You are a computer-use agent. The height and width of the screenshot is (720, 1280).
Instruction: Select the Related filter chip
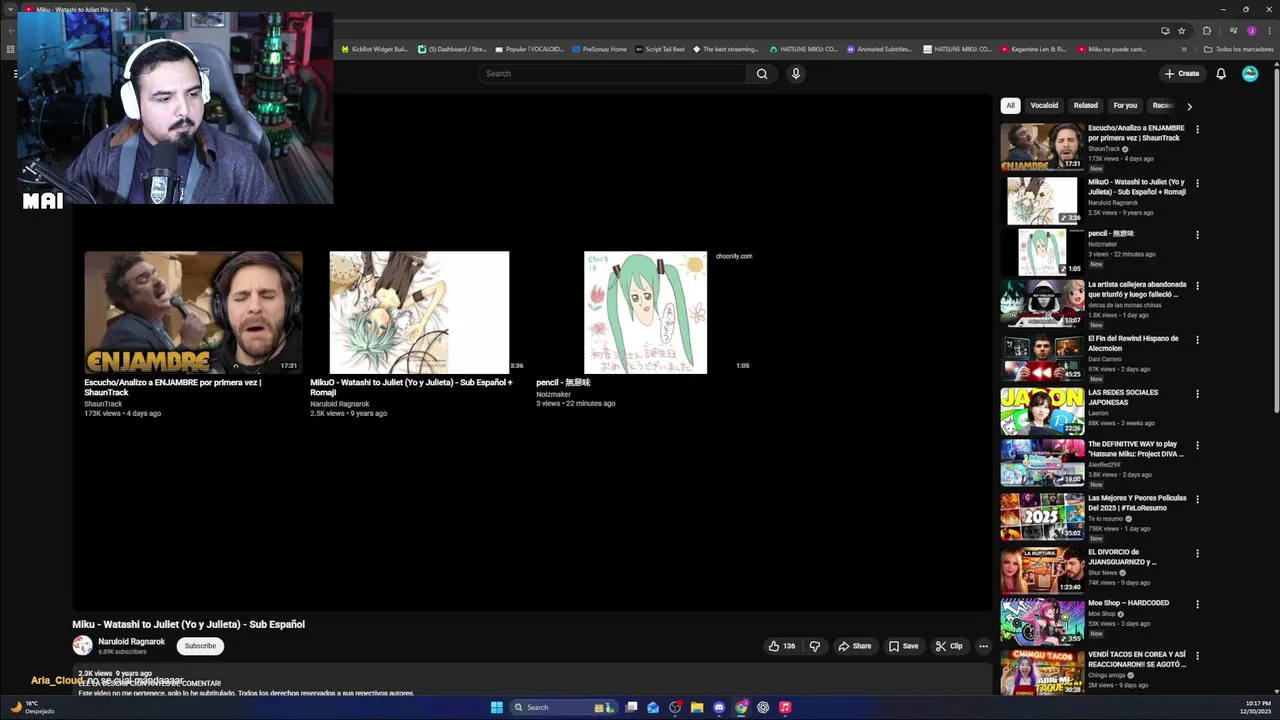[1086, 106]
